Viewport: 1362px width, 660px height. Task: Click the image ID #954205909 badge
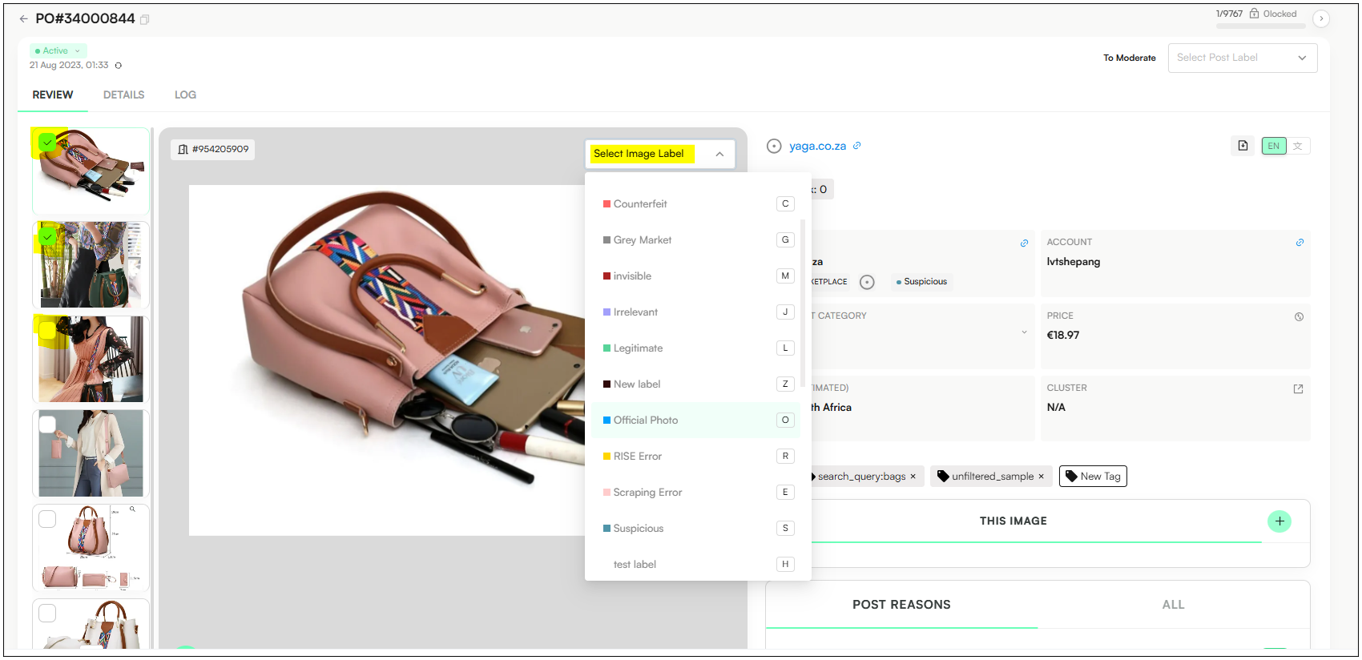click(x=212, y=150)
